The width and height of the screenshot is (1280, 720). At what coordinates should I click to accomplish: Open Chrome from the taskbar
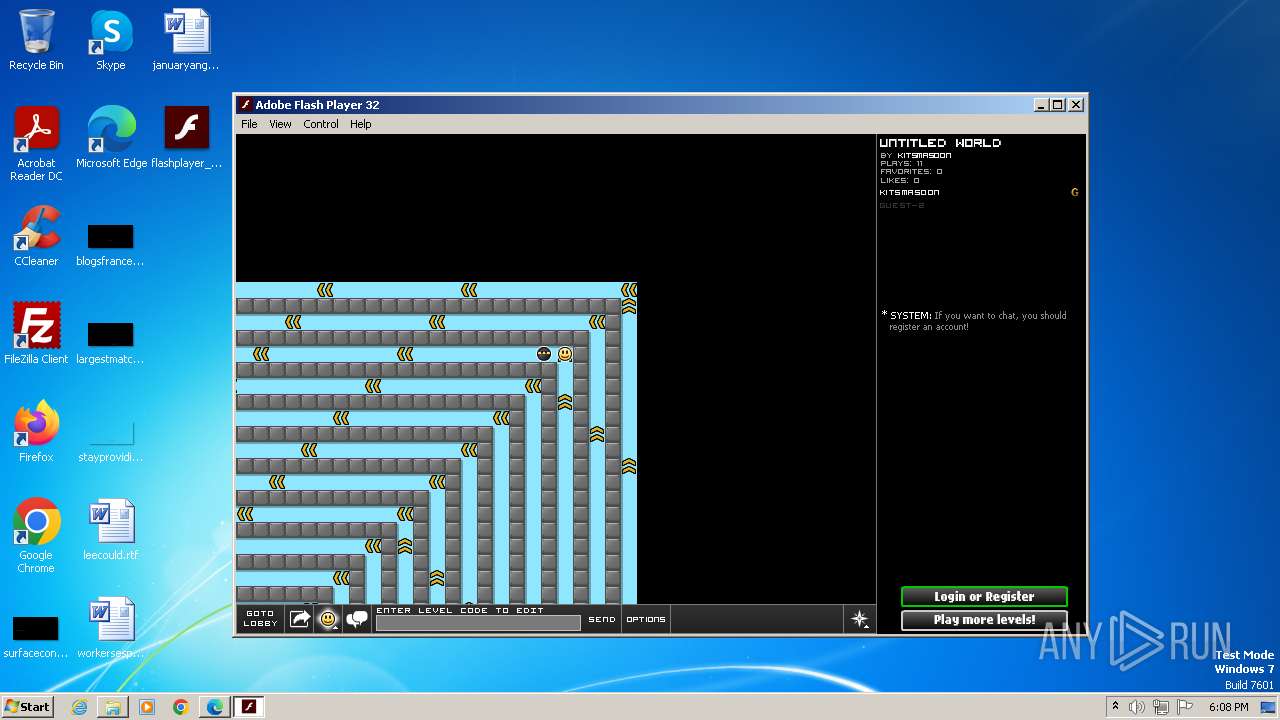[x=181, y=707]
